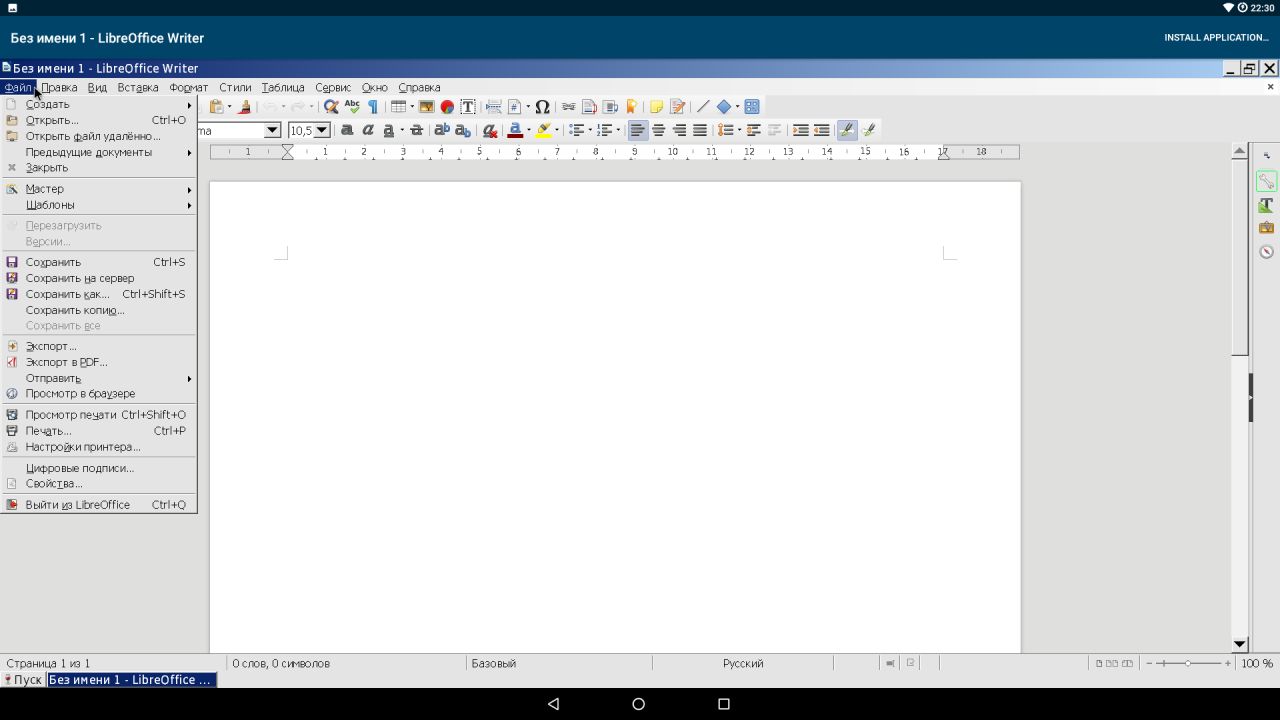Enable align right
The image size is (1280, 720).
[679, 130]
